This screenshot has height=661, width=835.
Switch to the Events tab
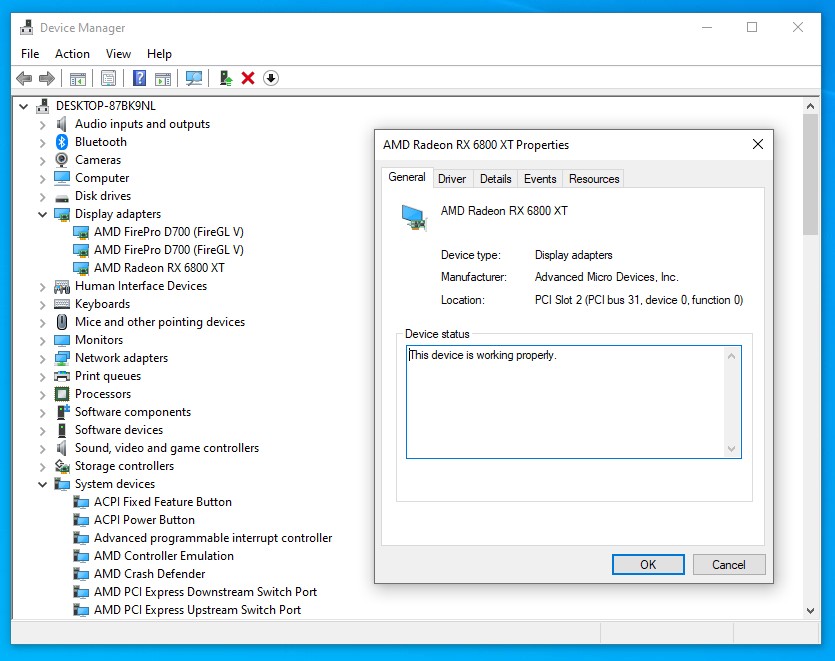(x=539, y=179)
